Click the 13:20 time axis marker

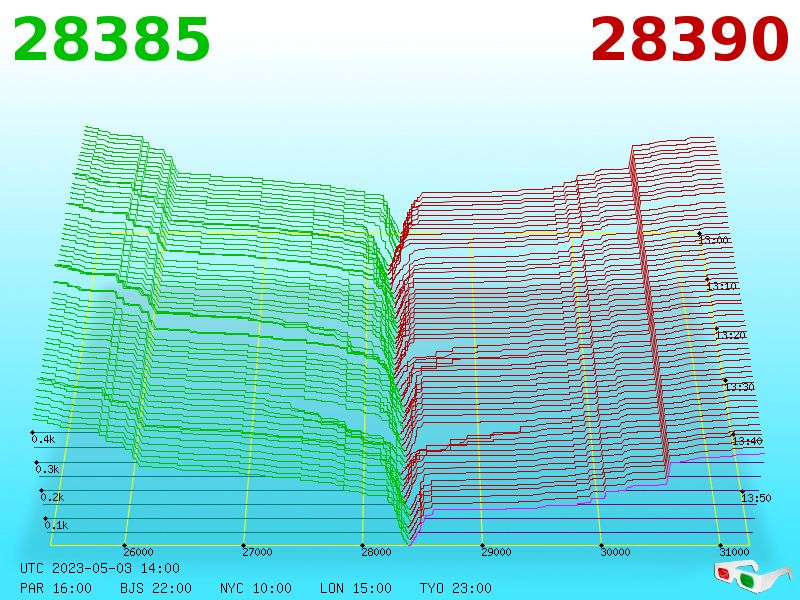(731, 335)
